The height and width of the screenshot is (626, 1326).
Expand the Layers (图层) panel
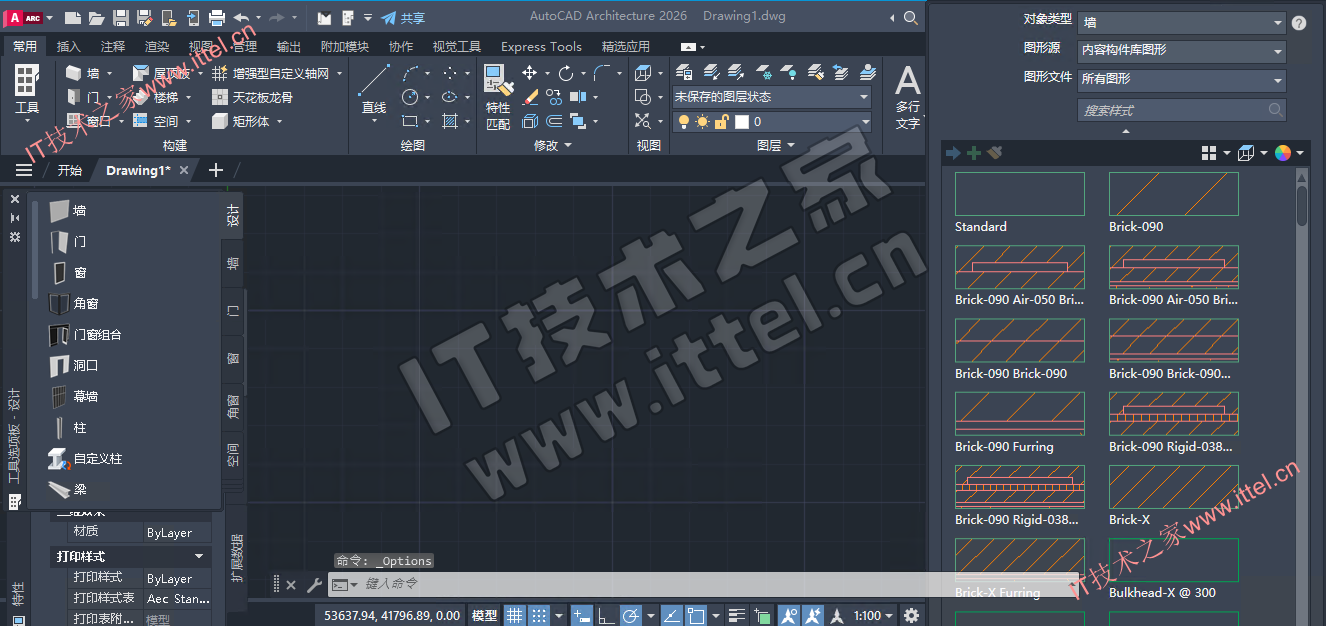(x=775, y=145)
